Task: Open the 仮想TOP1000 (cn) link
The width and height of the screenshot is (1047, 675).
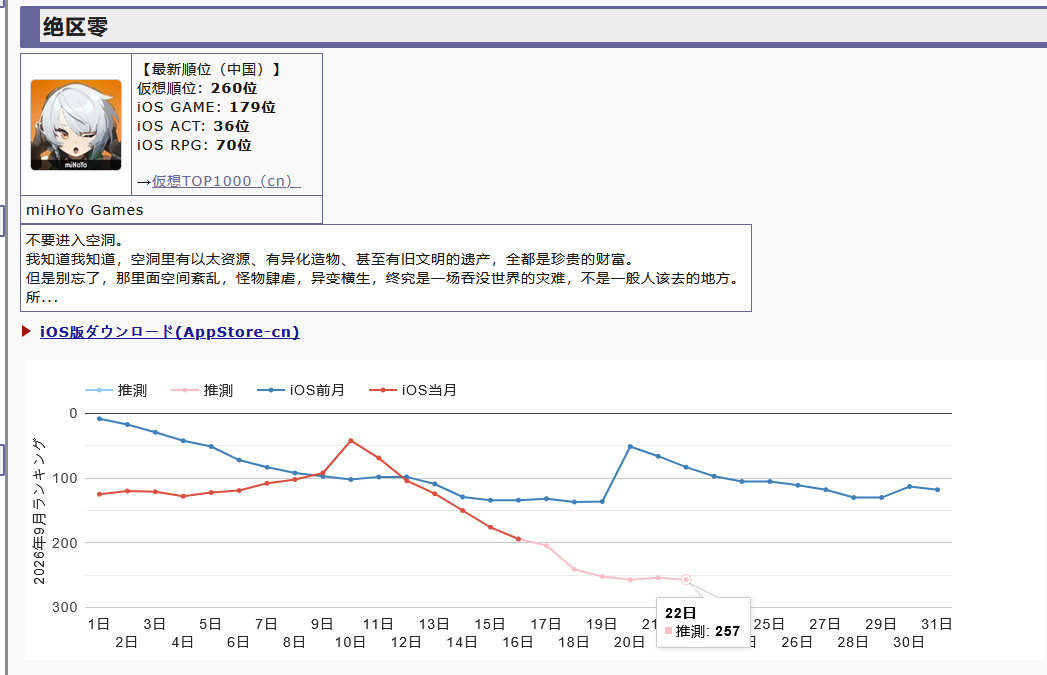Action: pyautogui.click(x=226, y=181)
